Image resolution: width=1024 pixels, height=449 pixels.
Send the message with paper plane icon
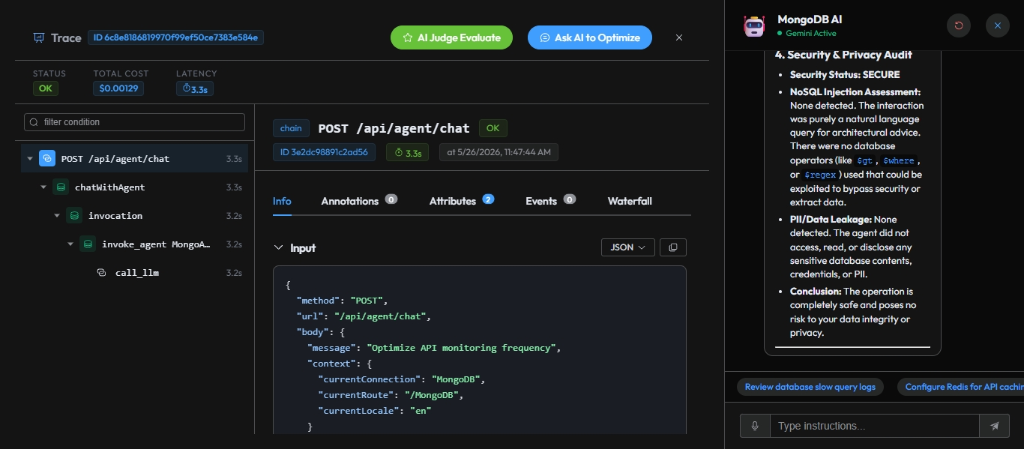[x=995, y=426]
